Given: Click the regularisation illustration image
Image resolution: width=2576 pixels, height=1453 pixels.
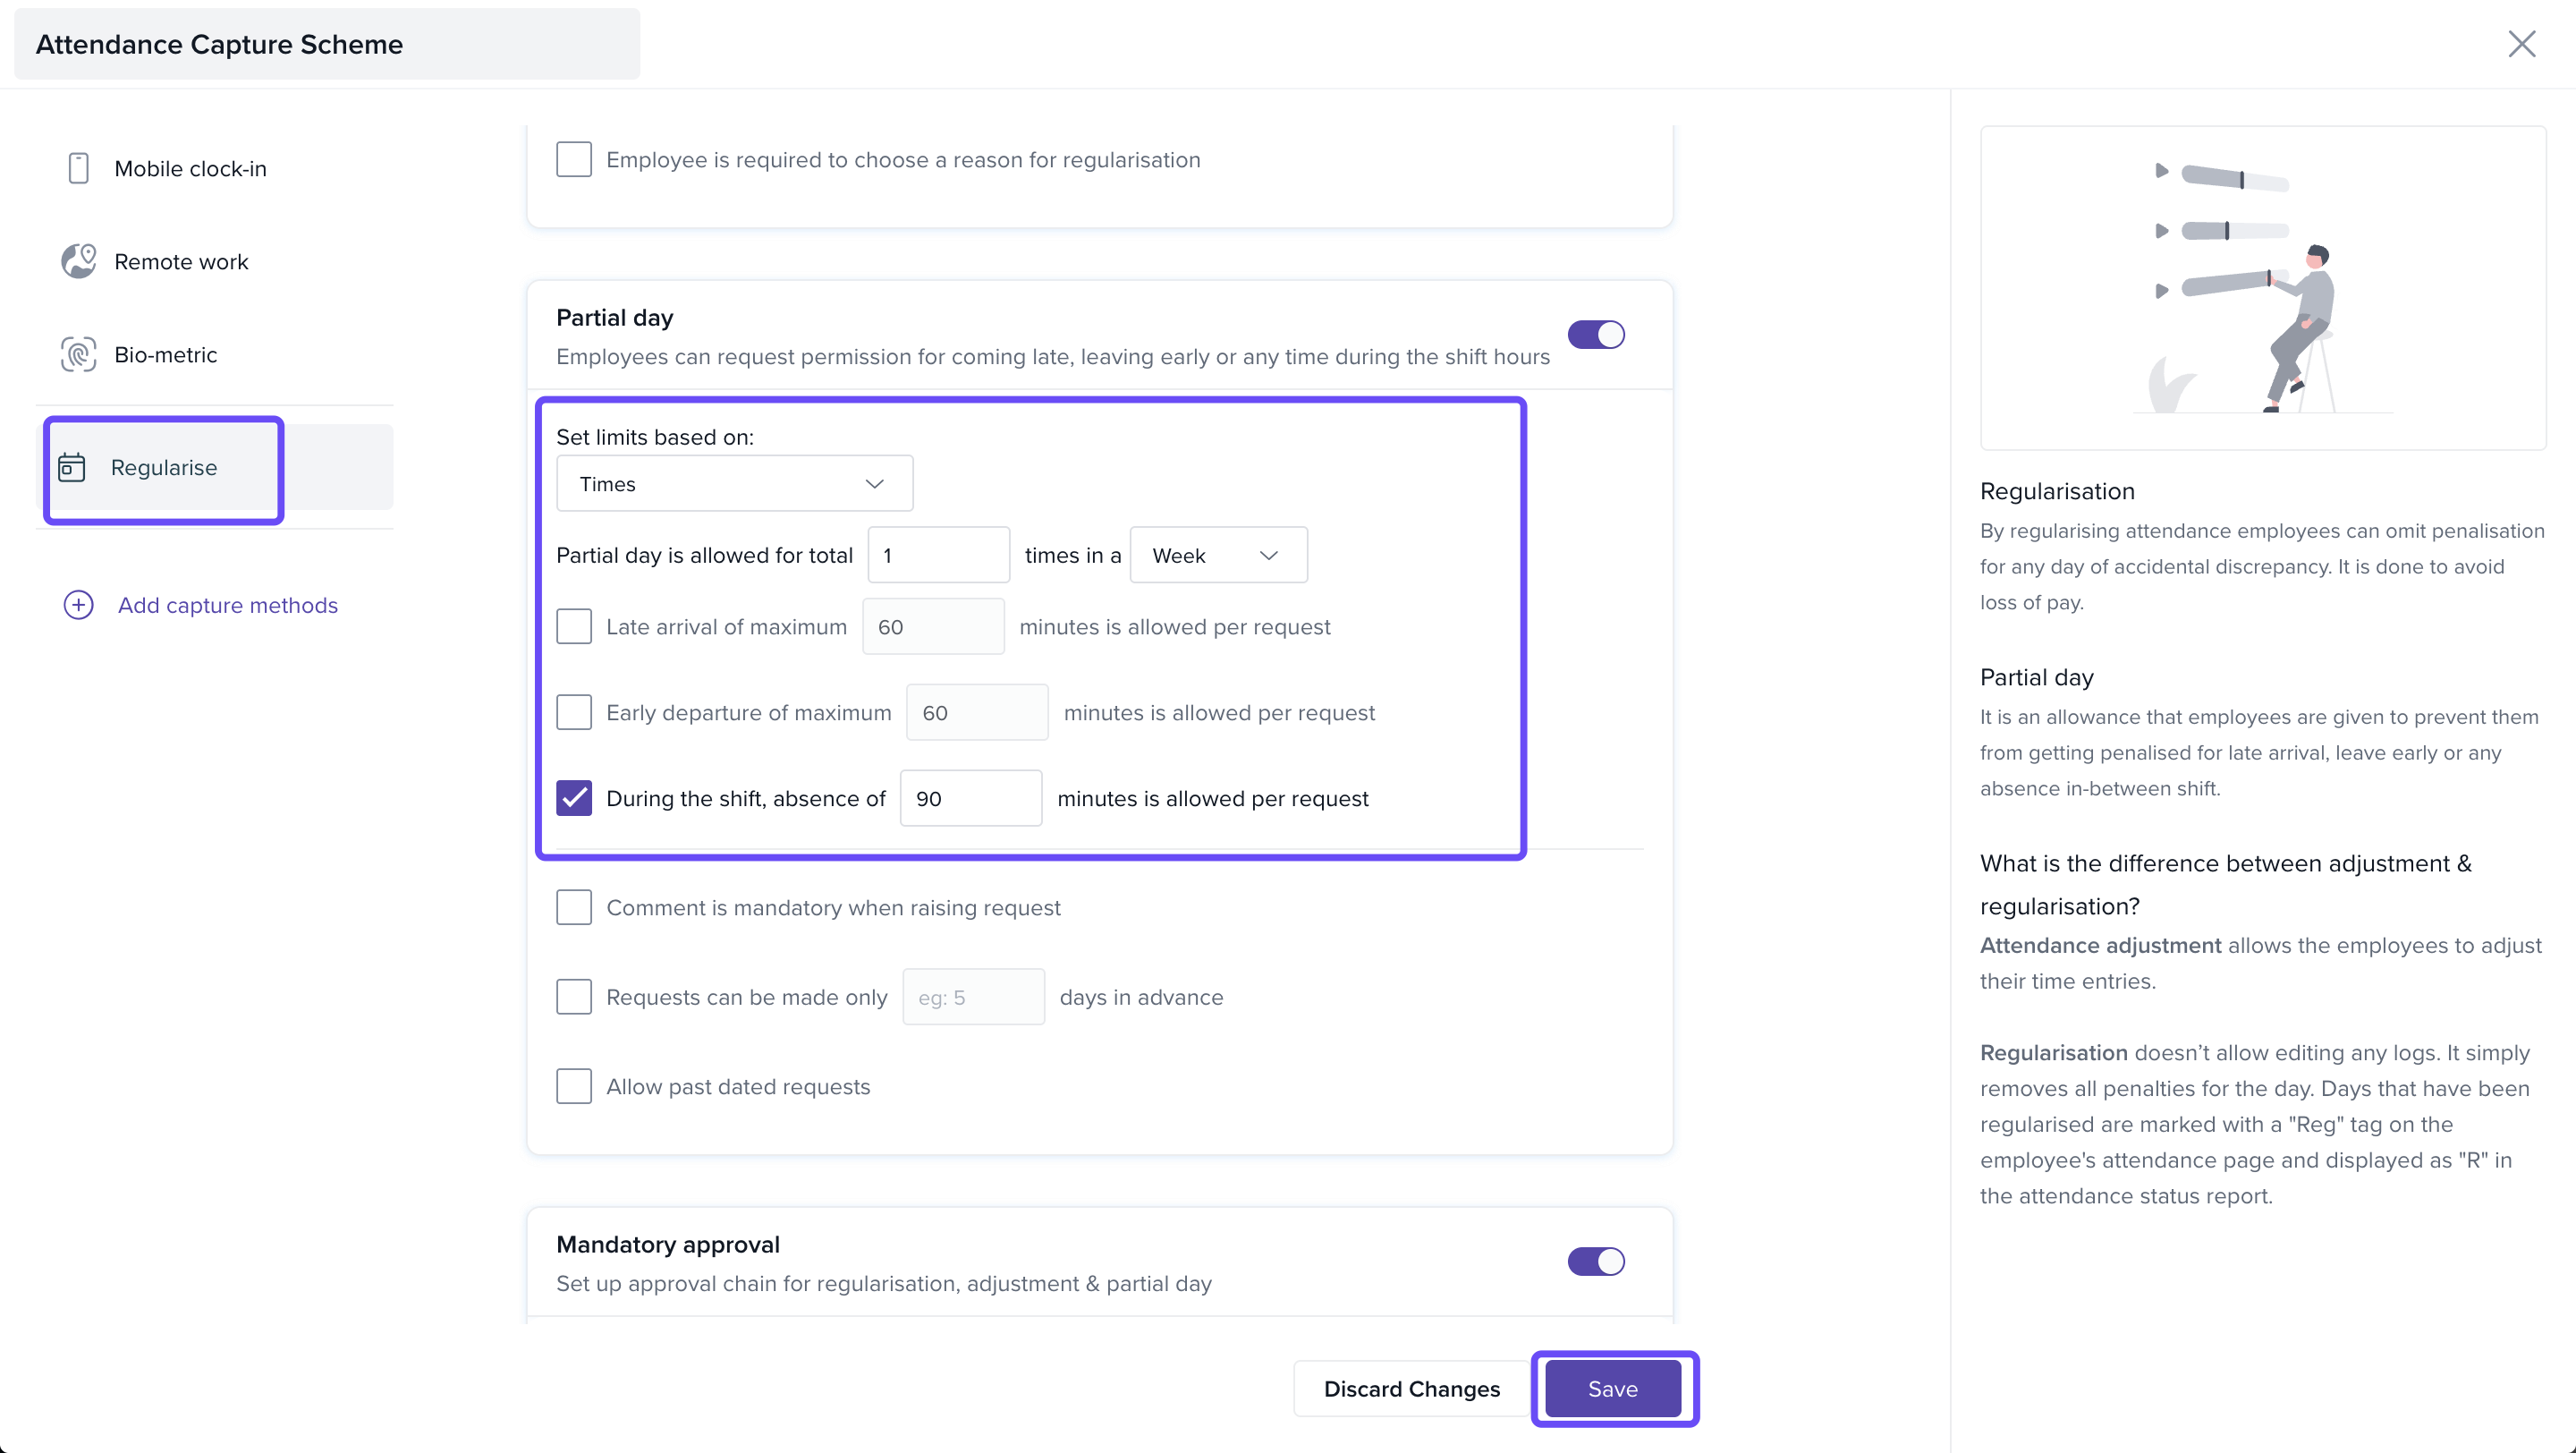Looking at the screenshot, I should coord(2262,288).
